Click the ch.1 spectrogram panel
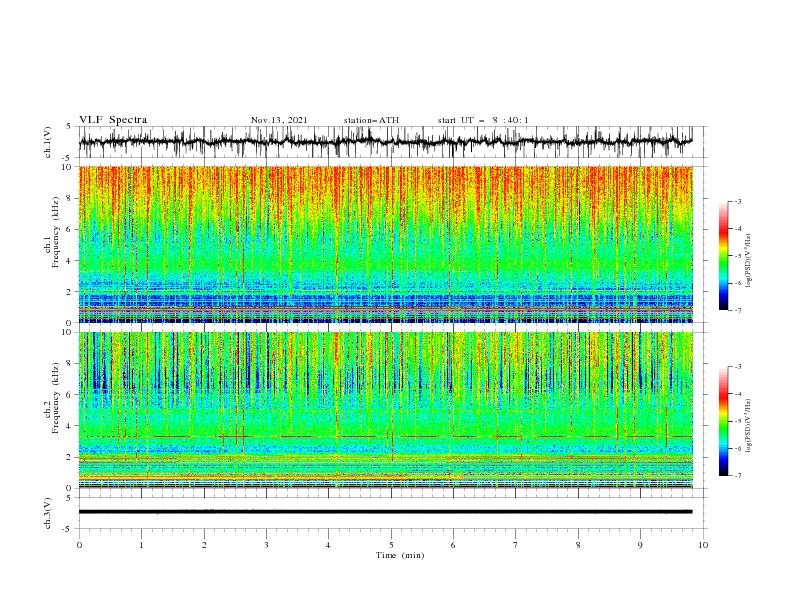 (x=385, y=244)
